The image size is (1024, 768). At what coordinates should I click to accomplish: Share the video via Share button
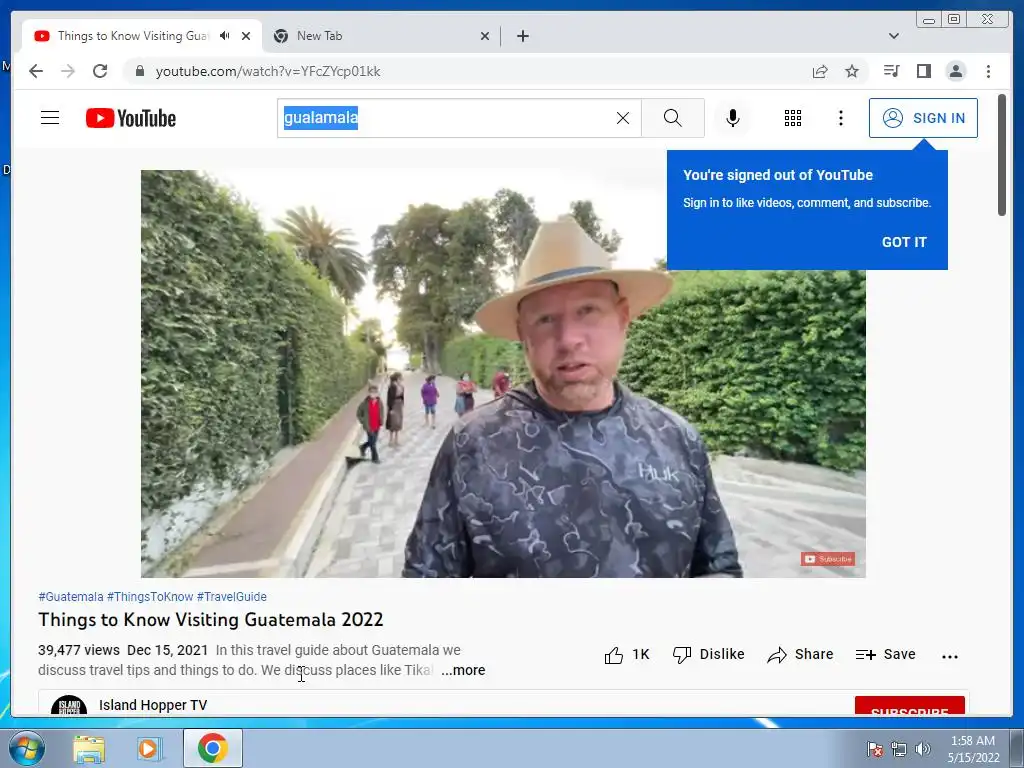click(x=800, y=654)
